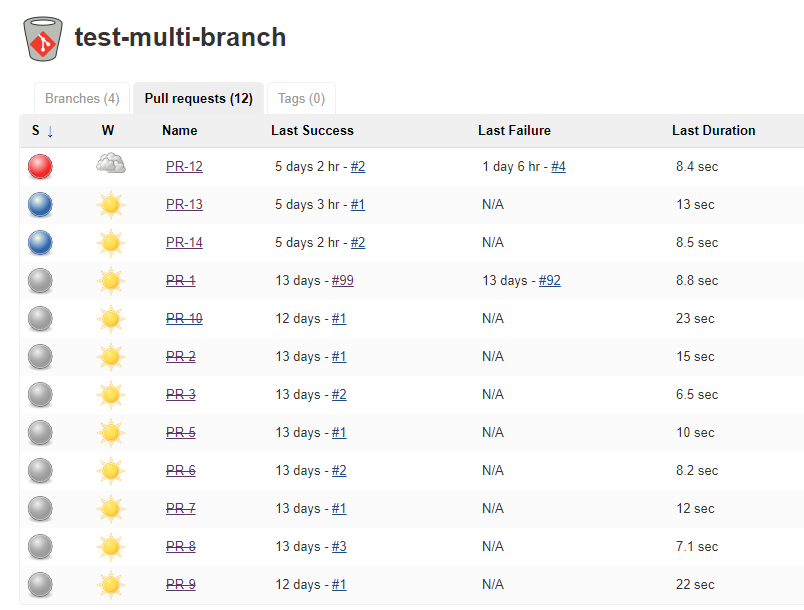Click the Bitbucket repository icon beside the title

pyautogui.click(x=42, y=38)
